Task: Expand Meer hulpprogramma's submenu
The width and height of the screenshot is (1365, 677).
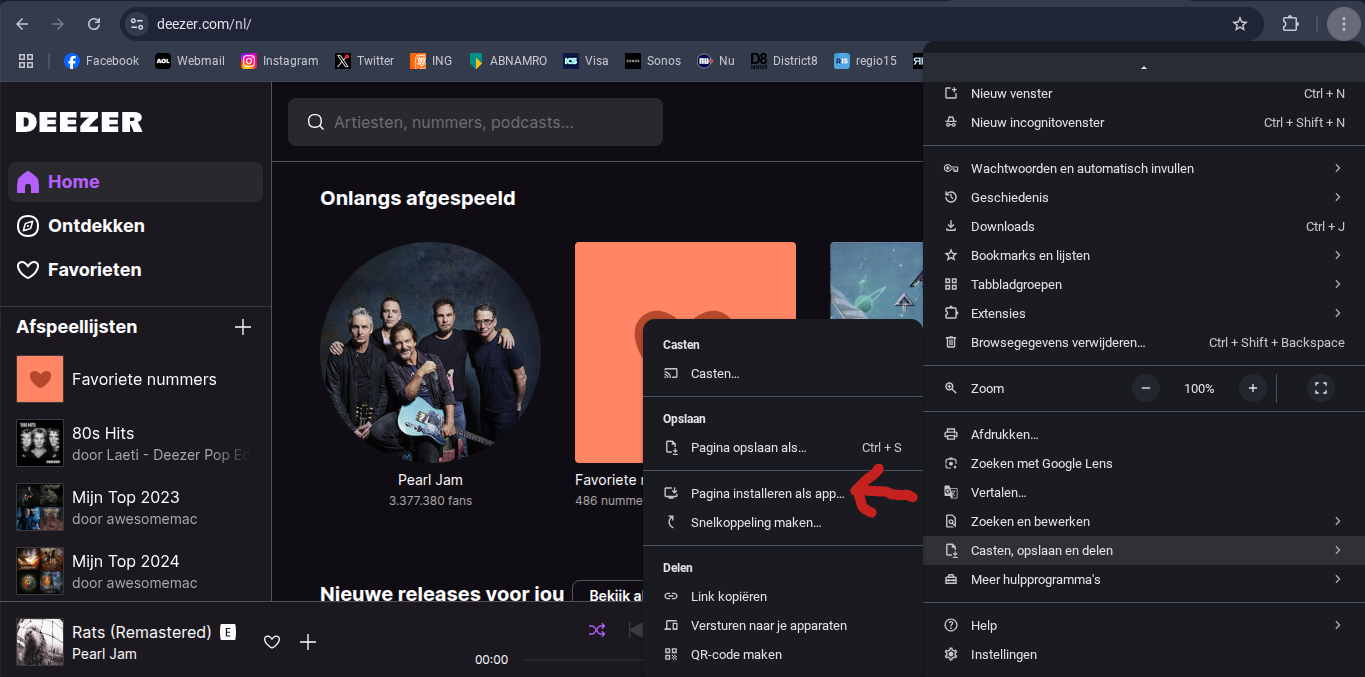Action: [1144, 580]
